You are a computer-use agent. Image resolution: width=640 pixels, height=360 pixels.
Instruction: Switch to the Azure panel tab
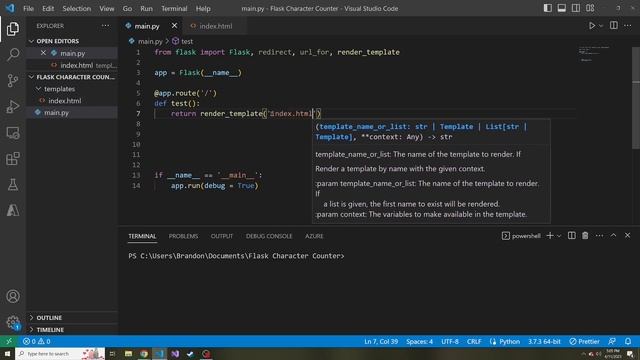pyautogui.click(x=314, y=236)
